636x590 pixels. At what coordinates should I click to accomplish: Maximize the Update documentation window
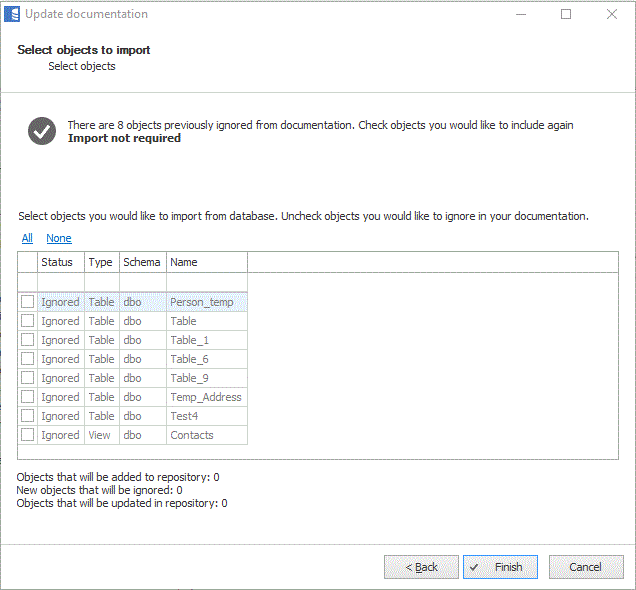click(566, 15)
